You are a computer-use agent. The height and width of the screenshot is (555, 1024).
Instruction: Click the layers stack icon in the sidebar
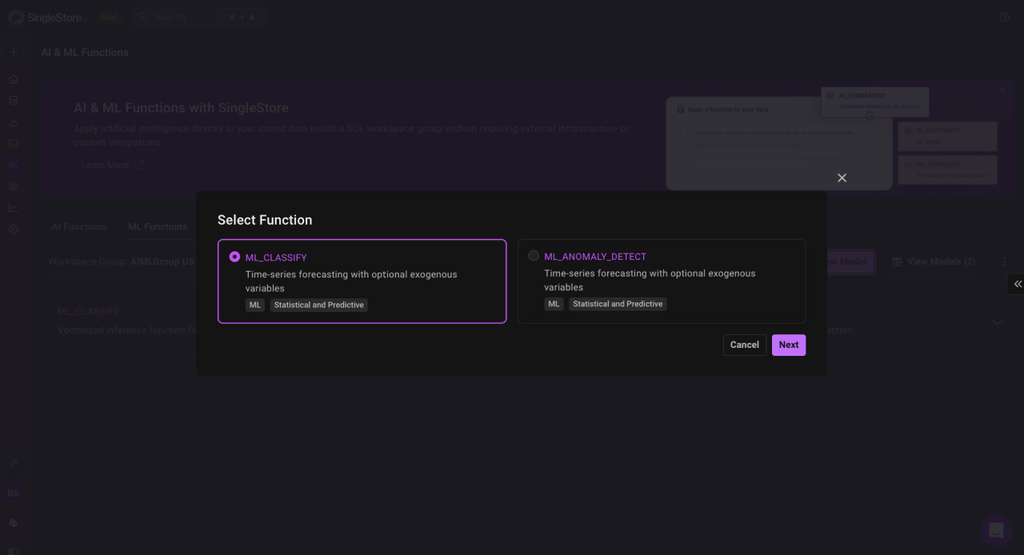tap(13, 187)
